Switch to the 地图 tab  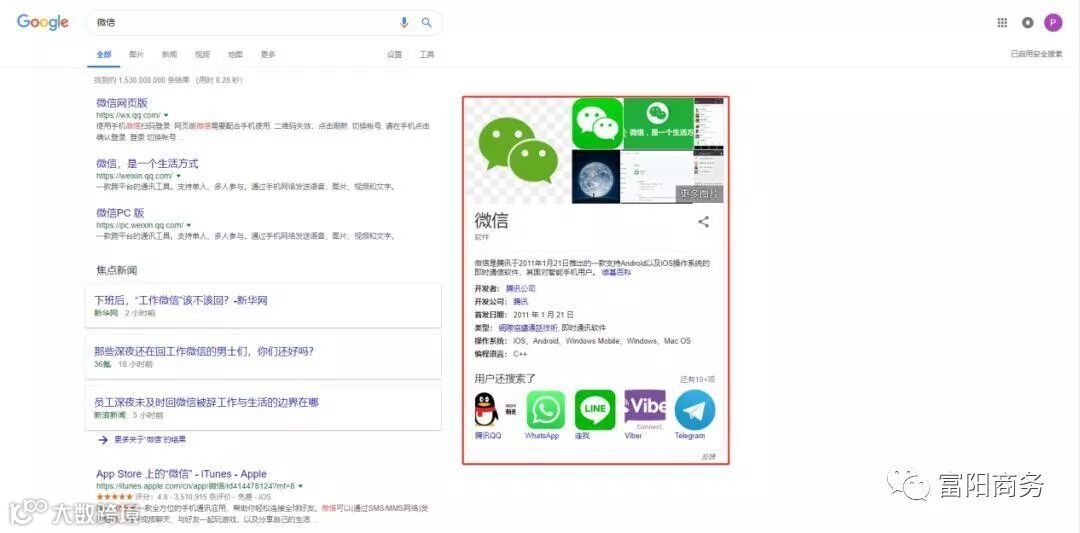click(236, 54)
